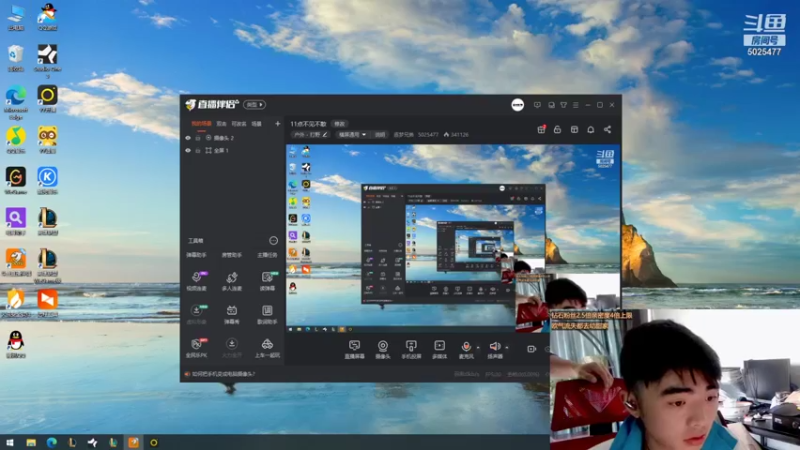The width and height of the screenshot is (800, 450).
Task: Open the 视频连麦 tool
Action: pyautogui.click(x=196, y=281)
